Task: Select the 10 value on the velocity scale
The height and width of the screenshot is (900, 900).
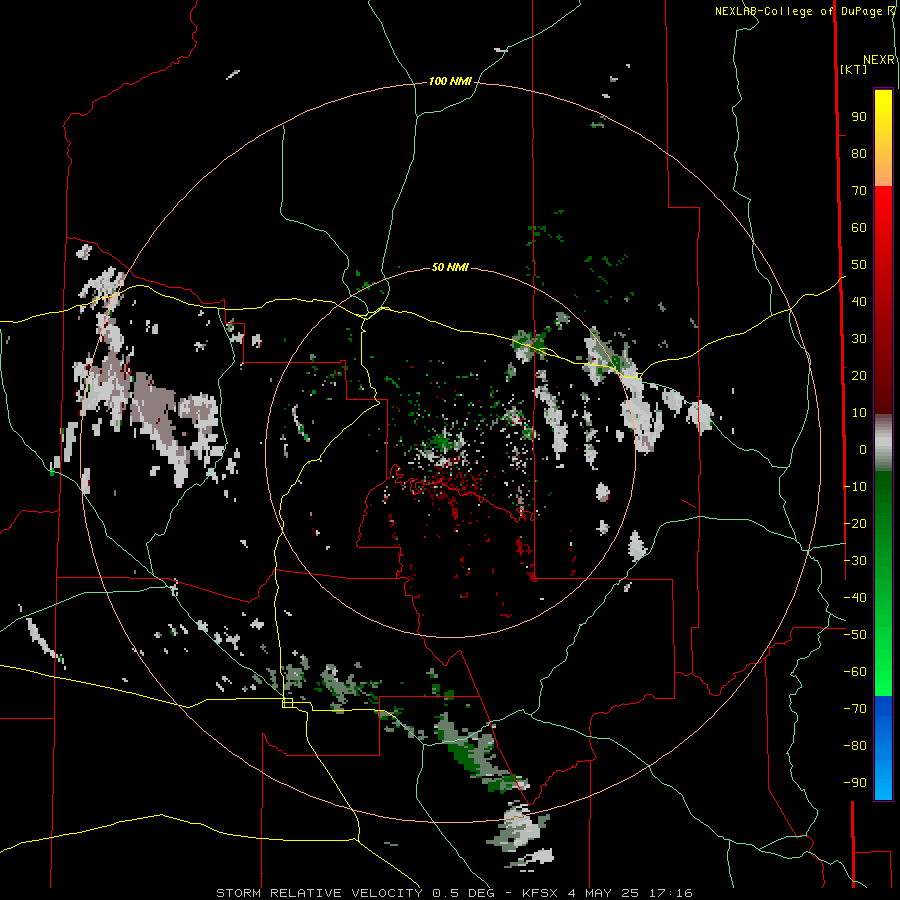Action: 859,413
